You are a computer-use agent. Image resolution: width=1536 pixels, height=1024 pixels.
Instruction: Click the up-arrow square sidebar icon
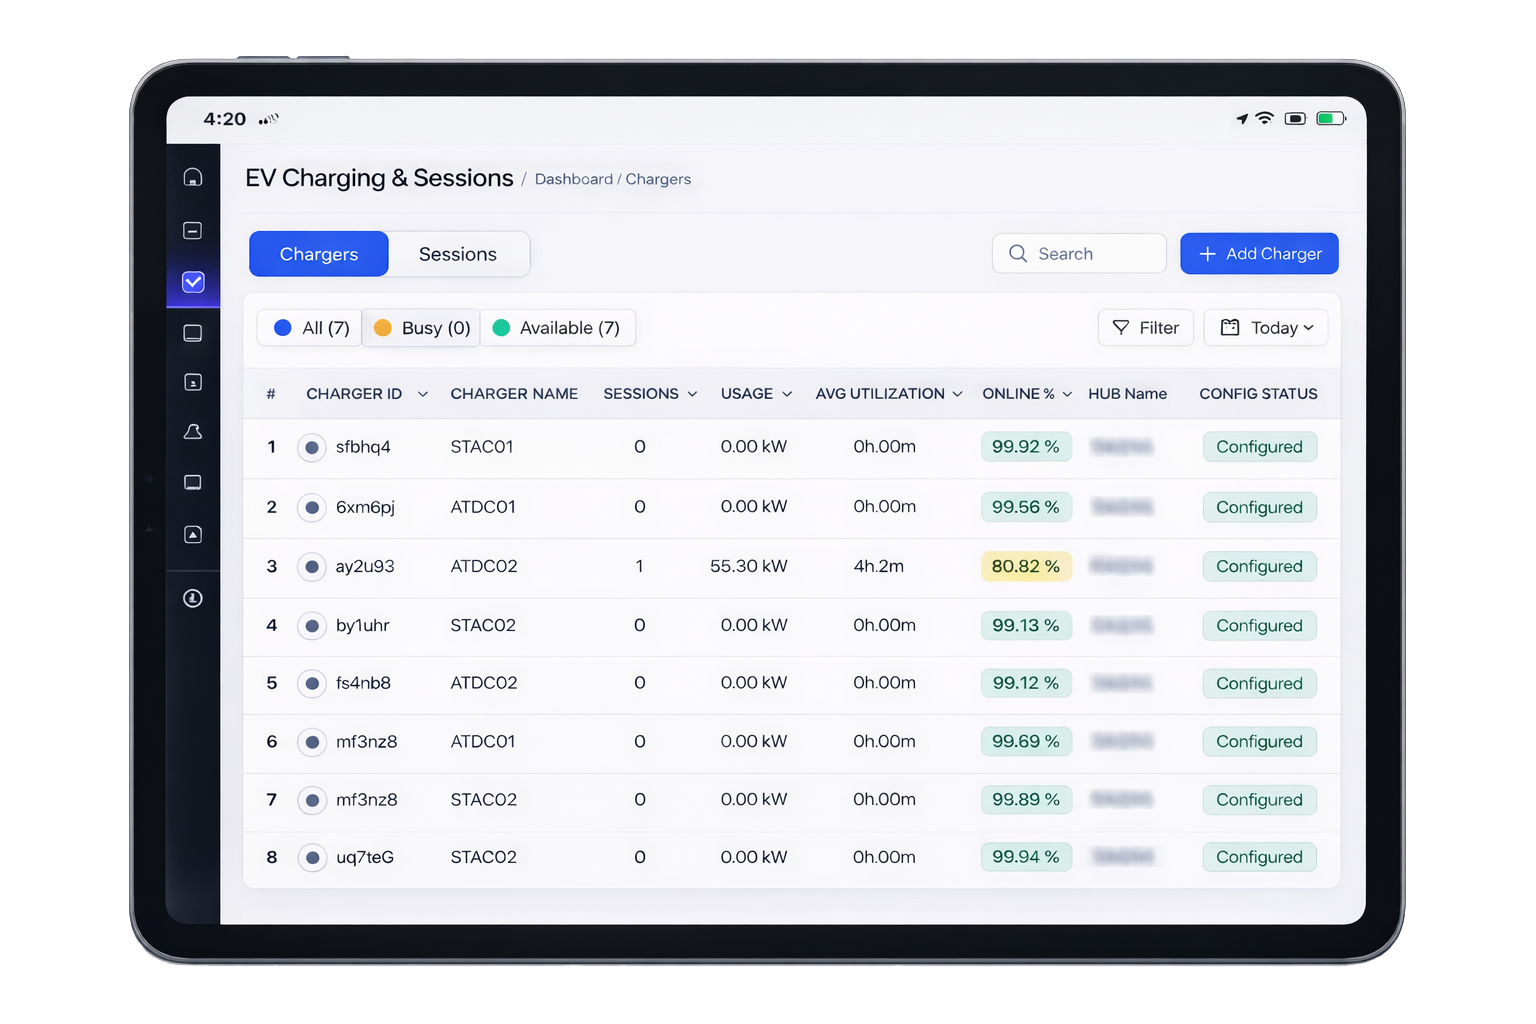(x=193, y=534)
